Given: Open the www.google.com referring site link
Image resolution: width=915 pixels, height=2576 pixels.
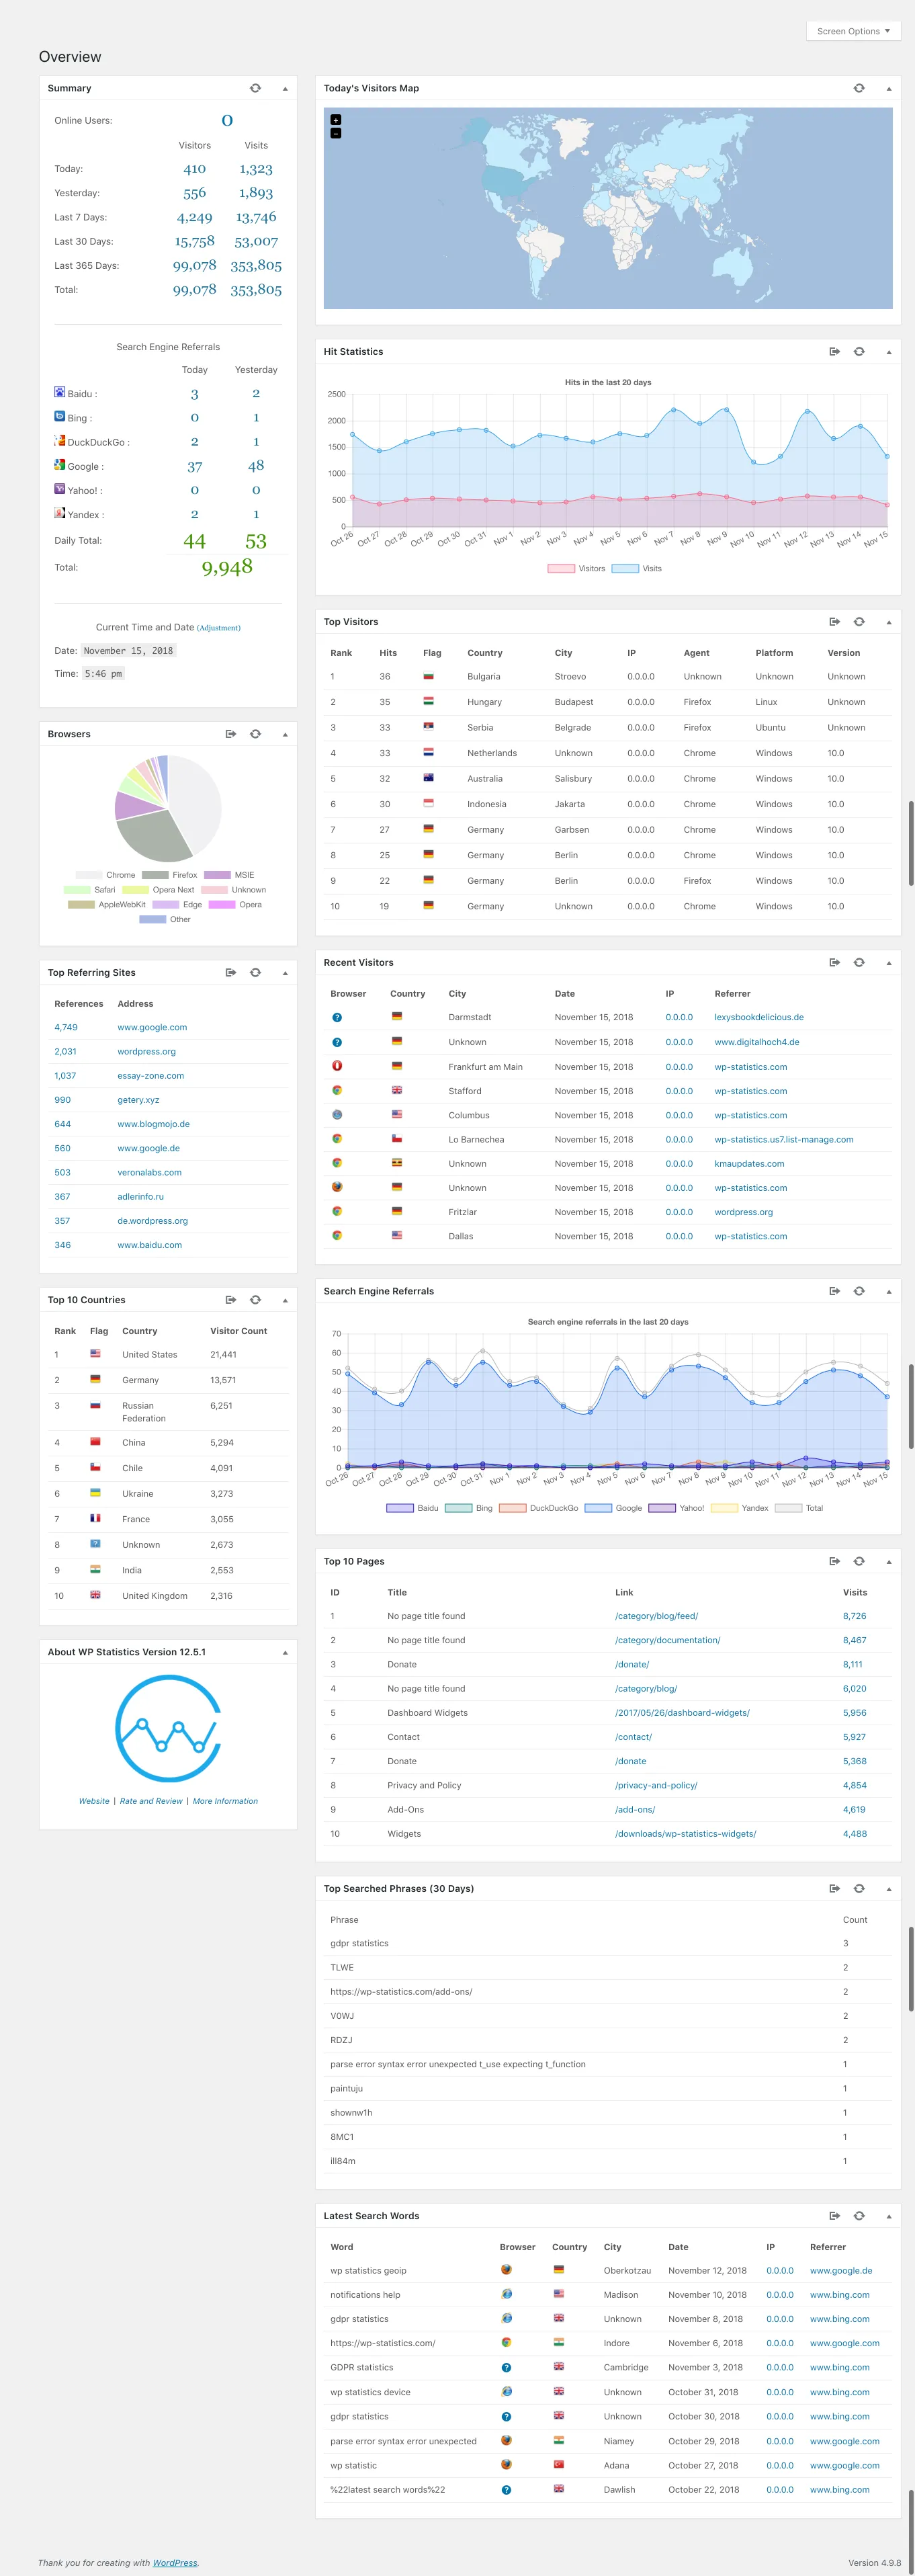Looking at the screenshot, I should point(152,1027).
